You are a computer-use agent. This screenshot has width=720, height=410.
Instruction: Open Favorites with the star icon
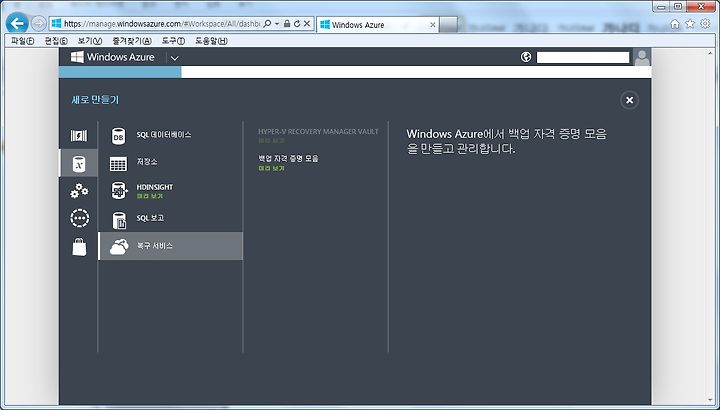pos(690,24)
